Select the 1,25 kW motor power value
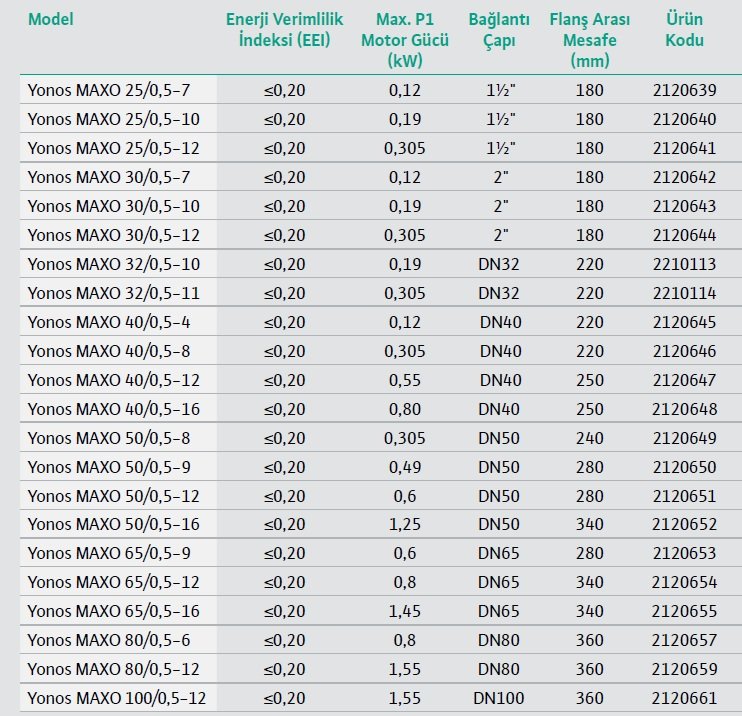Screen dimensions: 742x716 tap(407, 525)
